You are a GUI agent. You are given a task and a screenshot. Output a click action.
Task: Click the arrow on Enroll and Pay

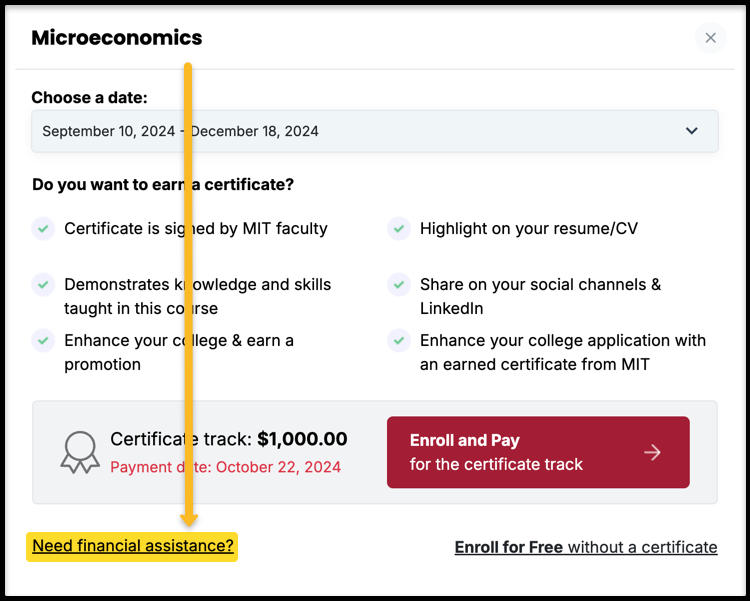tap(652, 452)
